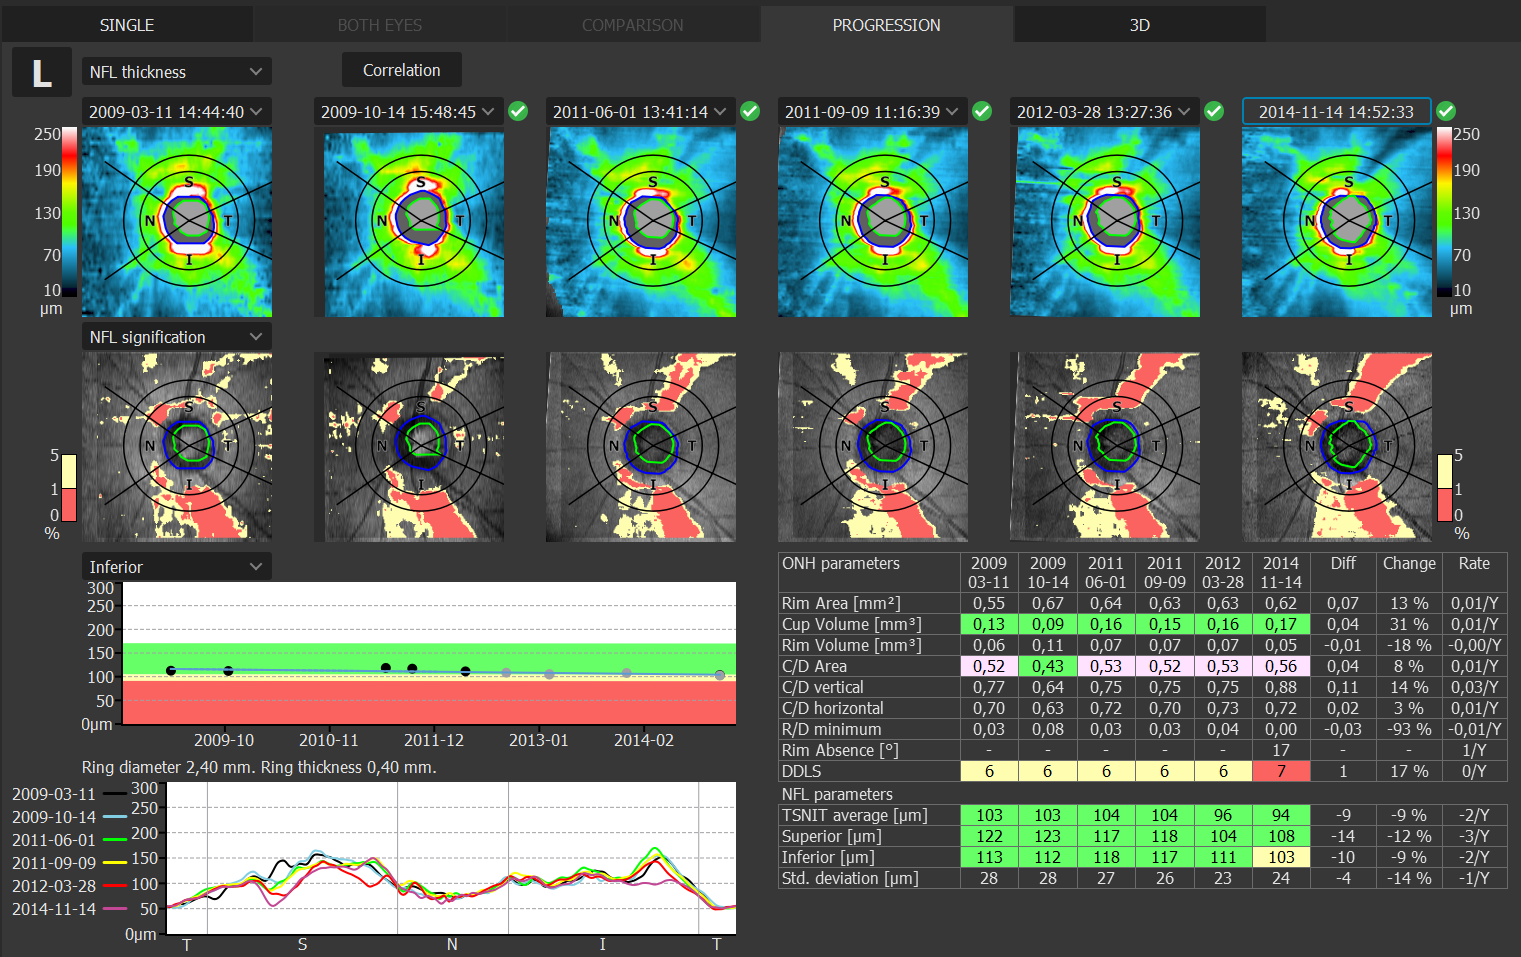
Task: Toggle green checkmark beside 2012-03-28 exam
Action: click(x=1214, y=111)
